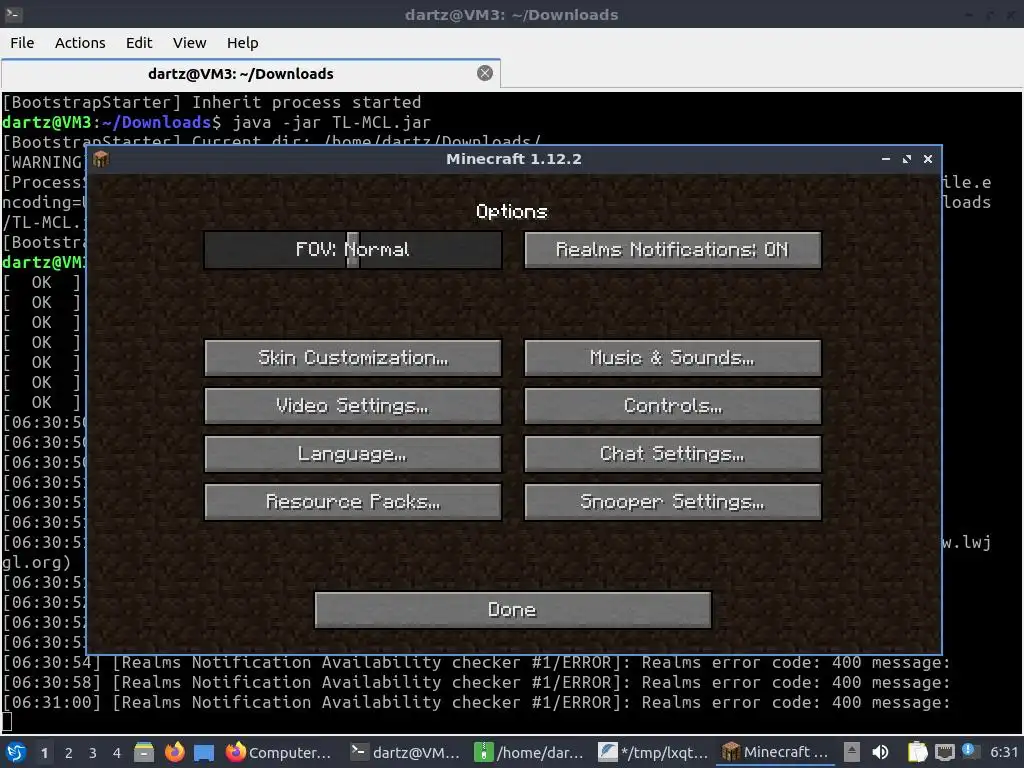
Task: Open the clipboard manager tray icon
Action: (918, 752)
